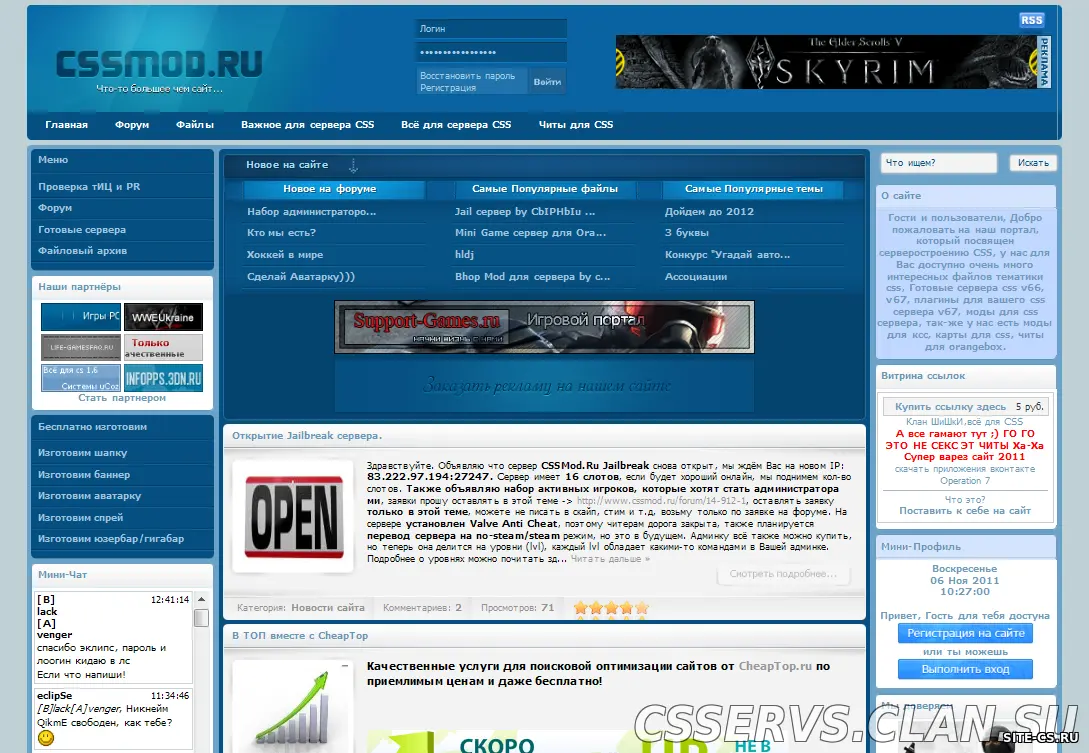Image resolution: width=1089 pixels, height=753 pixels.
Task: Focus the Логин input field
Action: (490, 29)
